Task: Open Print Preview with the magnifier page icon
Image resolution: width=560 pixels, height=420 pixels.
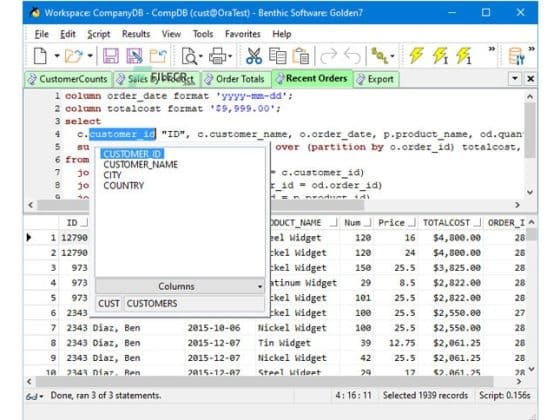Action: tap(189, 56)
